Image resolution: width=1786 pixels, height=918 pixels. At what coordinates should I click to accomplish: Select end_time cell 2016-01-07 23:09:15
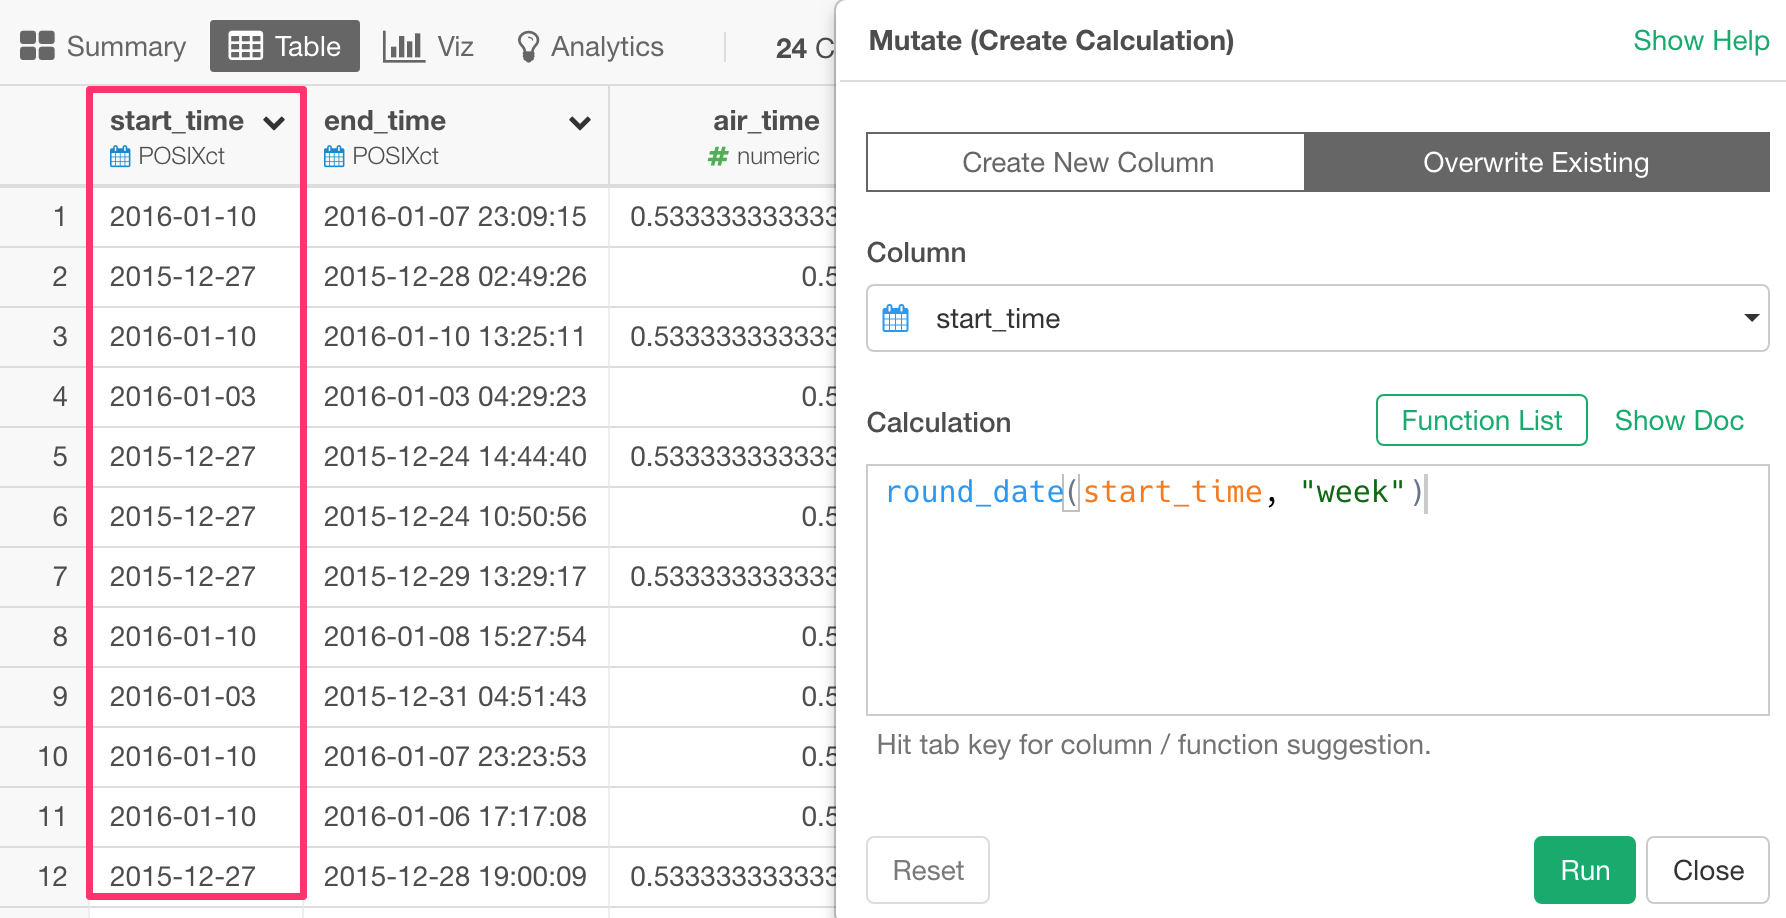click(x=455, y=216)
